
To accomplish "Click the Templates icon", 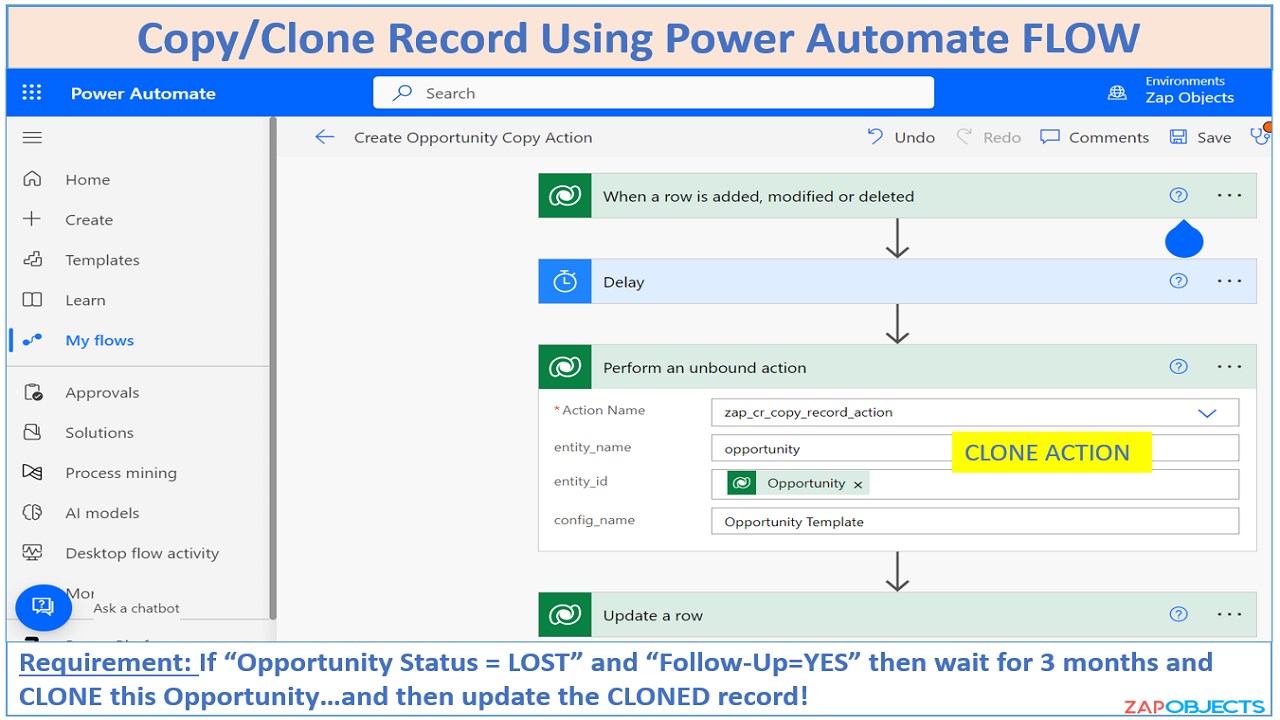I will 32,259.
